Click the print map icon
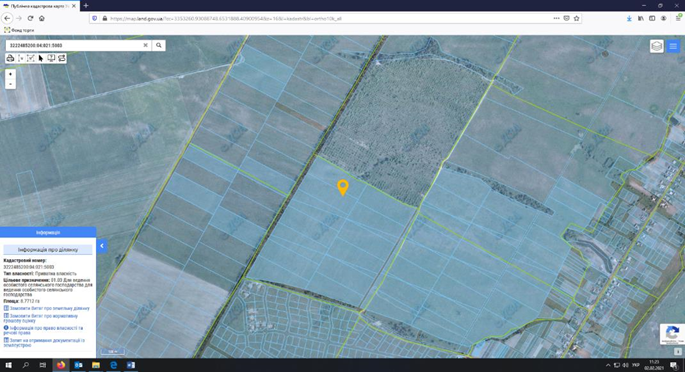The width and height of the screenshot is (685, 372). point(10,58)
